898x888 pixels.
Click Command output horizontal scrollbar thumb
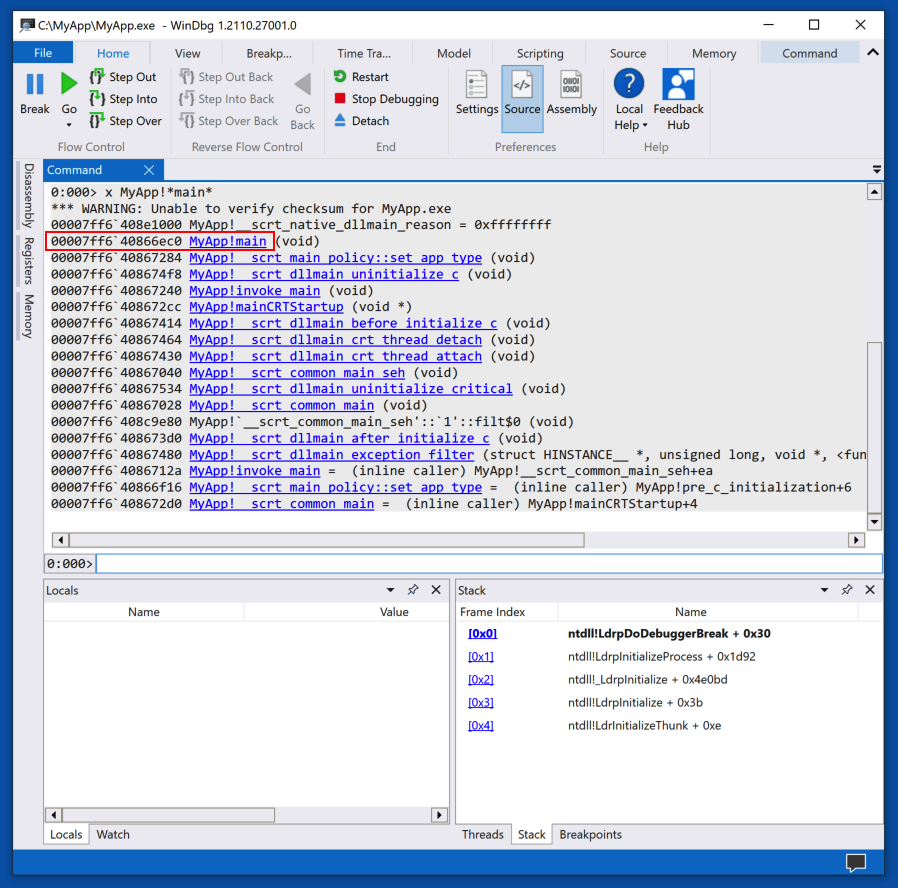(x=326, y=539)
